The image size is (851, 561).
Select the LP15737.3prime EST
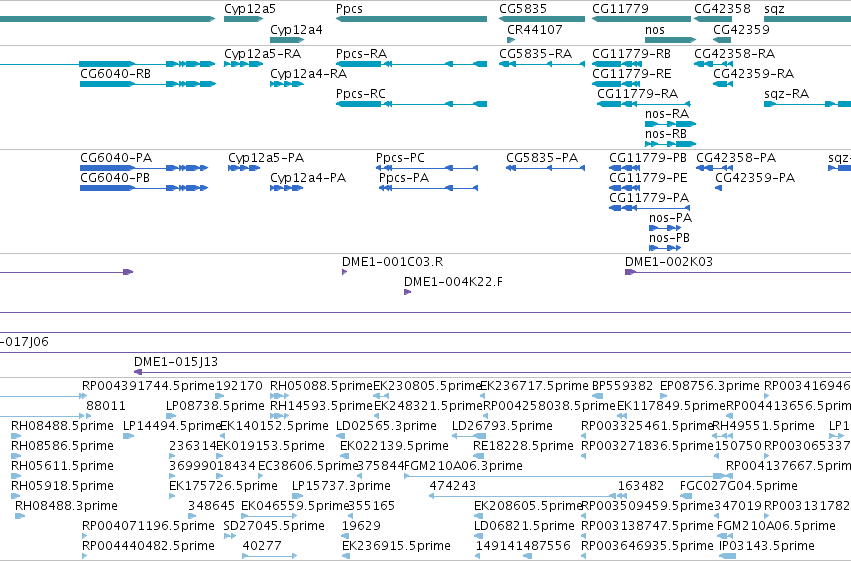tap(297, 496)
